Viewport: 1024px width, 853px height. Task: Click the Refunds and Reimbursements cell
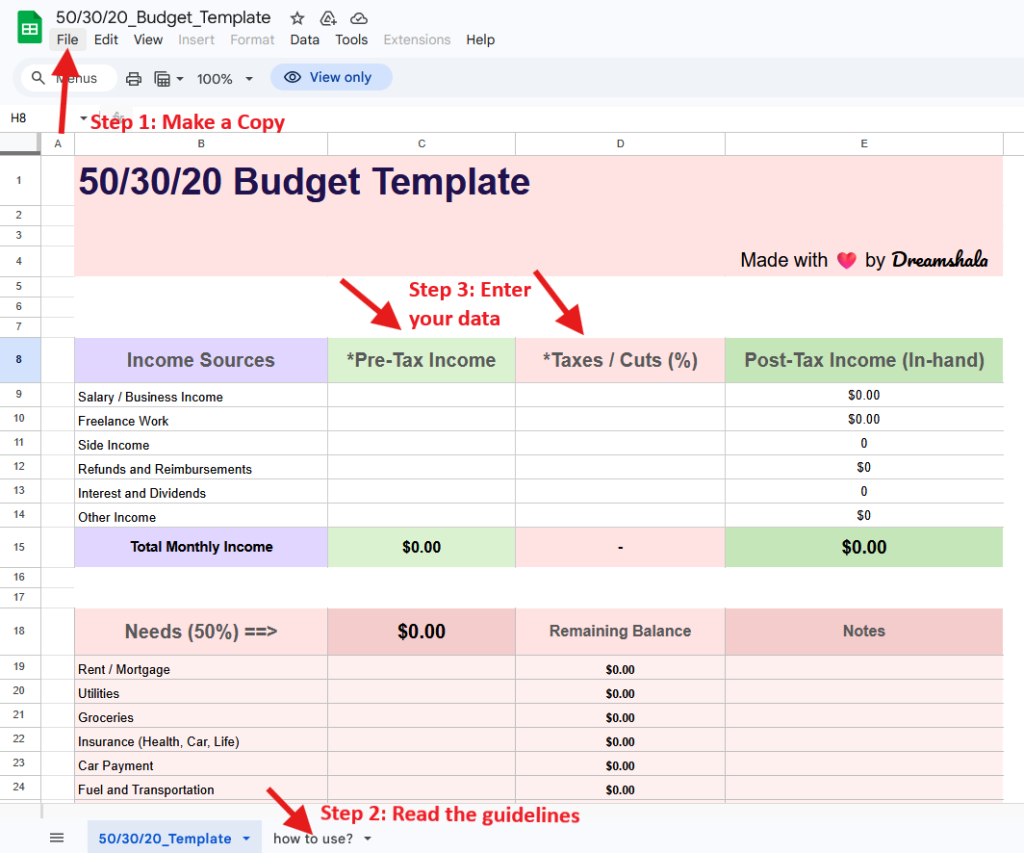(x=201, y=468)
